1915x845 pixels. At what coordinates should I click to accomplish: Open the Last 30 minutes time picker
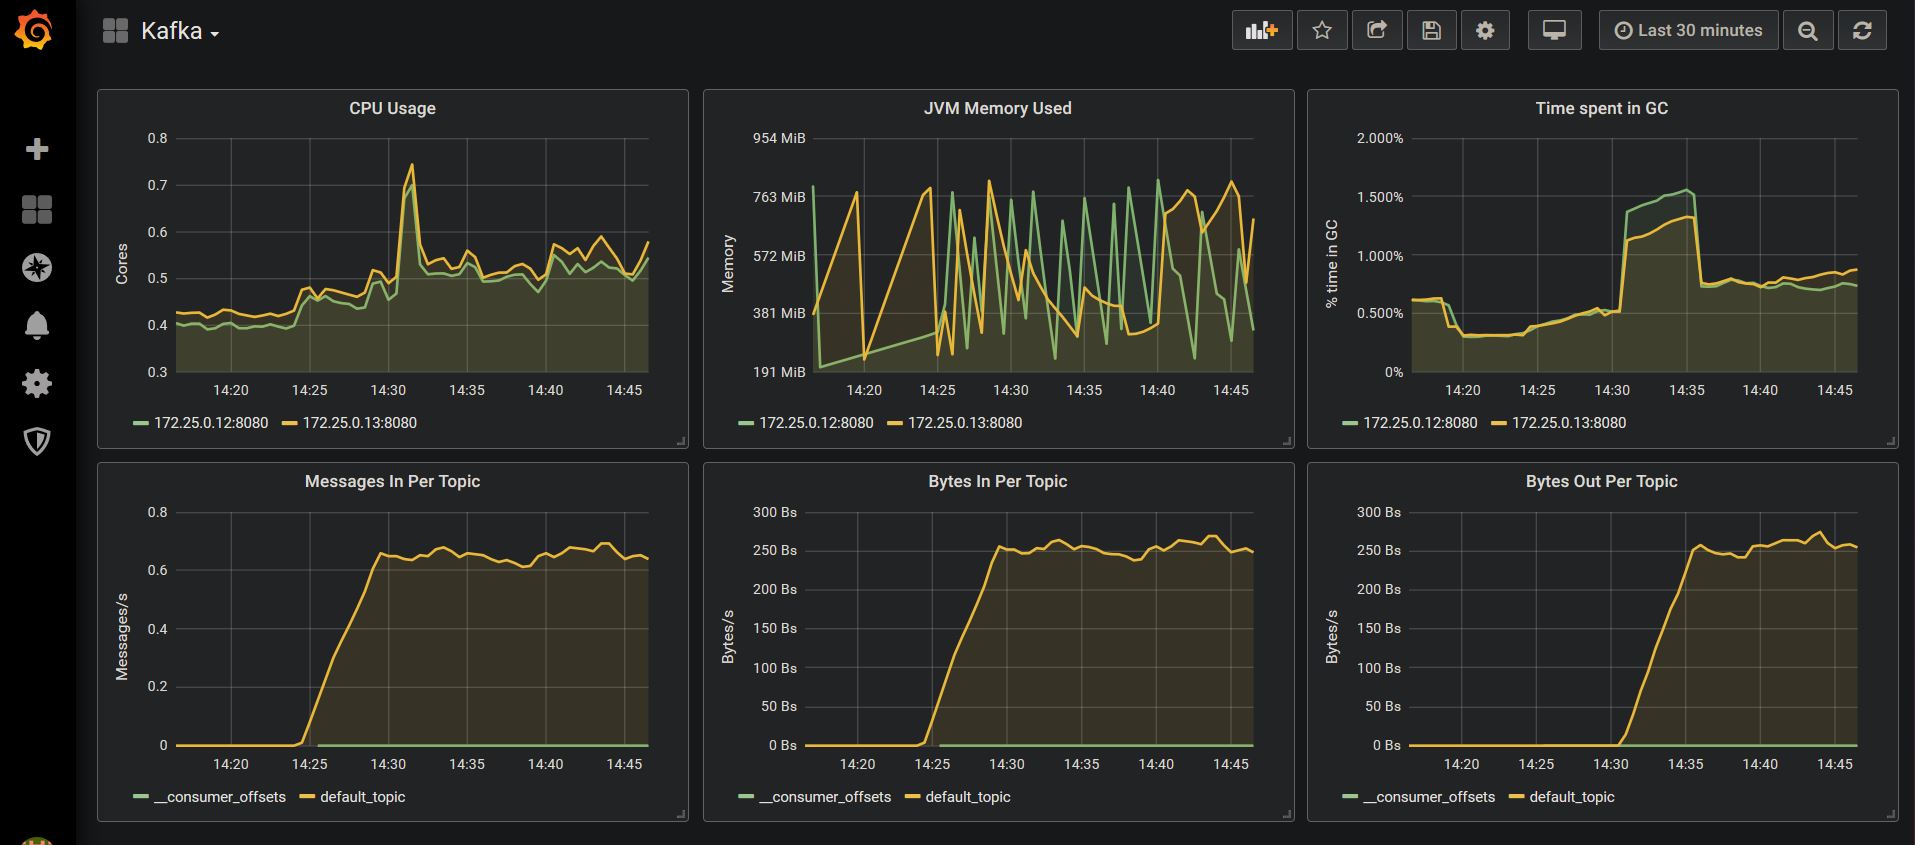[1688, 30]
